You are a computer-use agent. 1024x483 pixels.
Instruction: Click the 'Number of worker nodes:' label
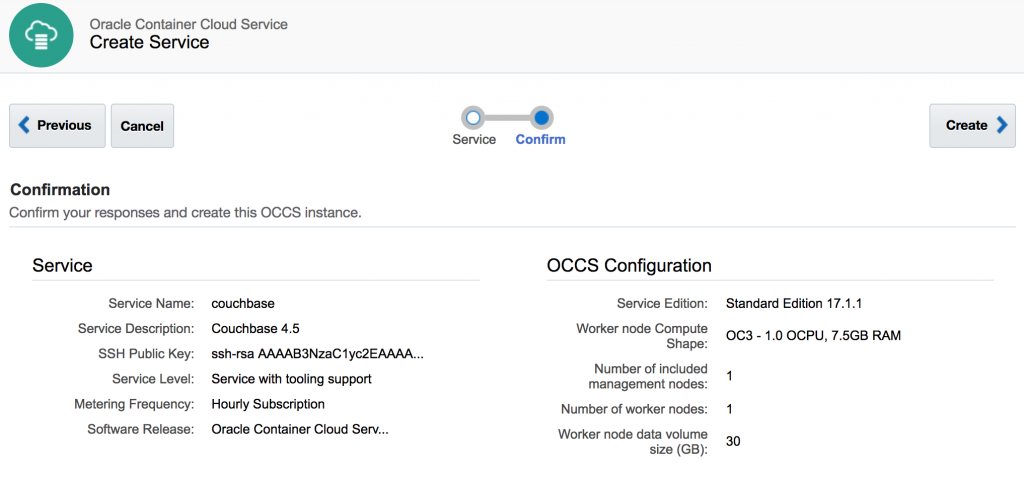(x=634, y=410)
